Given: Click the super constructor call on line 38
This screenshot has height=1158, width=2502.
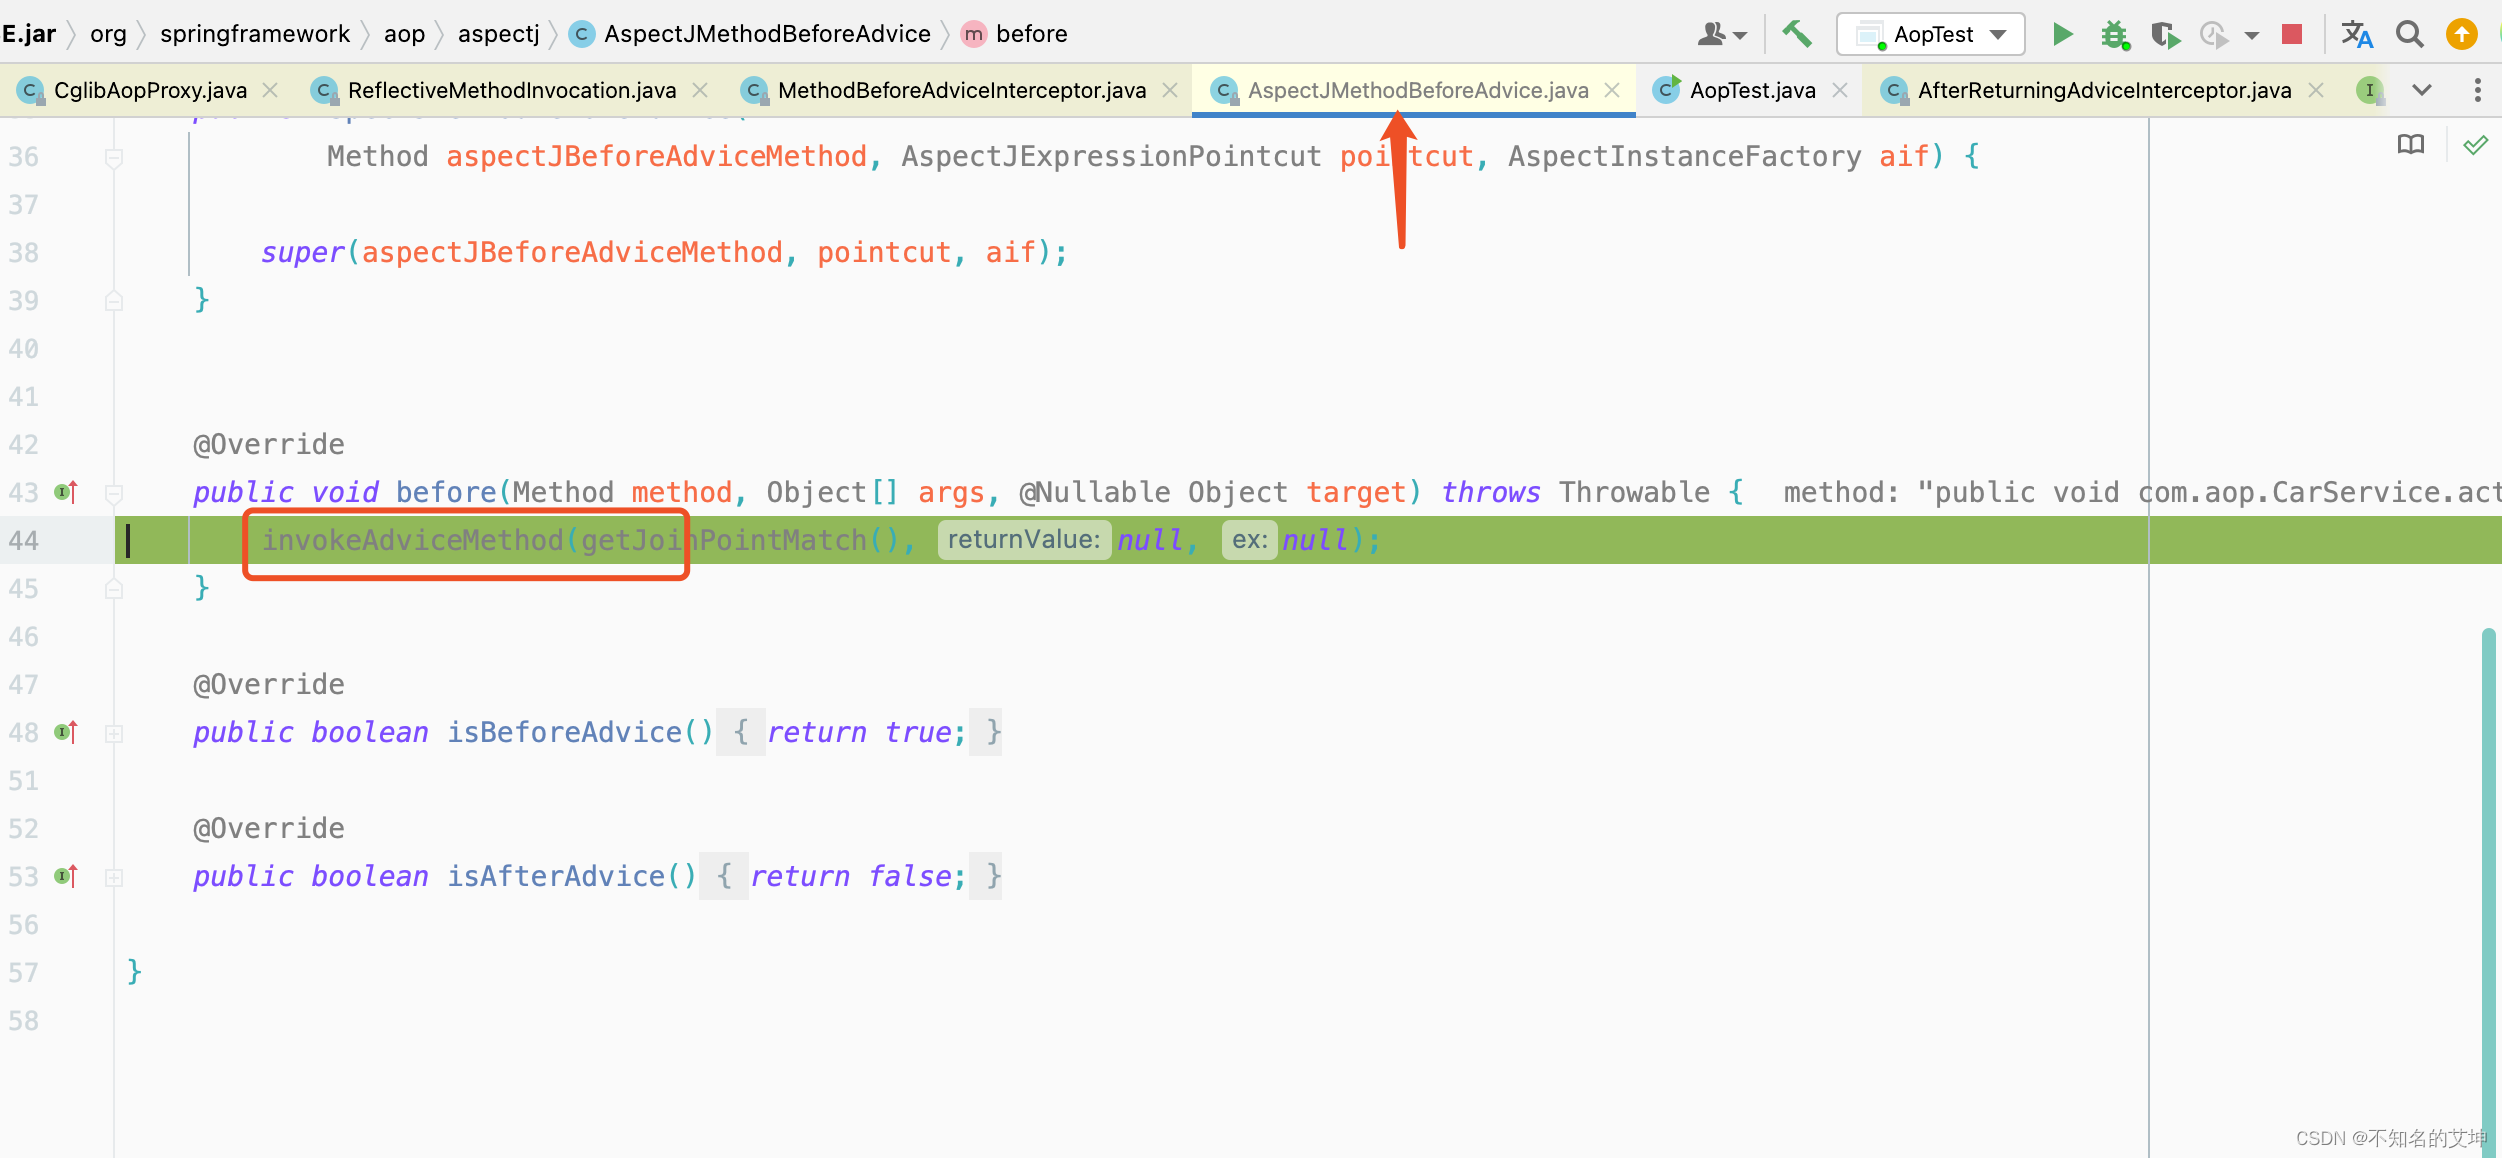Looking at the screenshot, I should point(302,252).
